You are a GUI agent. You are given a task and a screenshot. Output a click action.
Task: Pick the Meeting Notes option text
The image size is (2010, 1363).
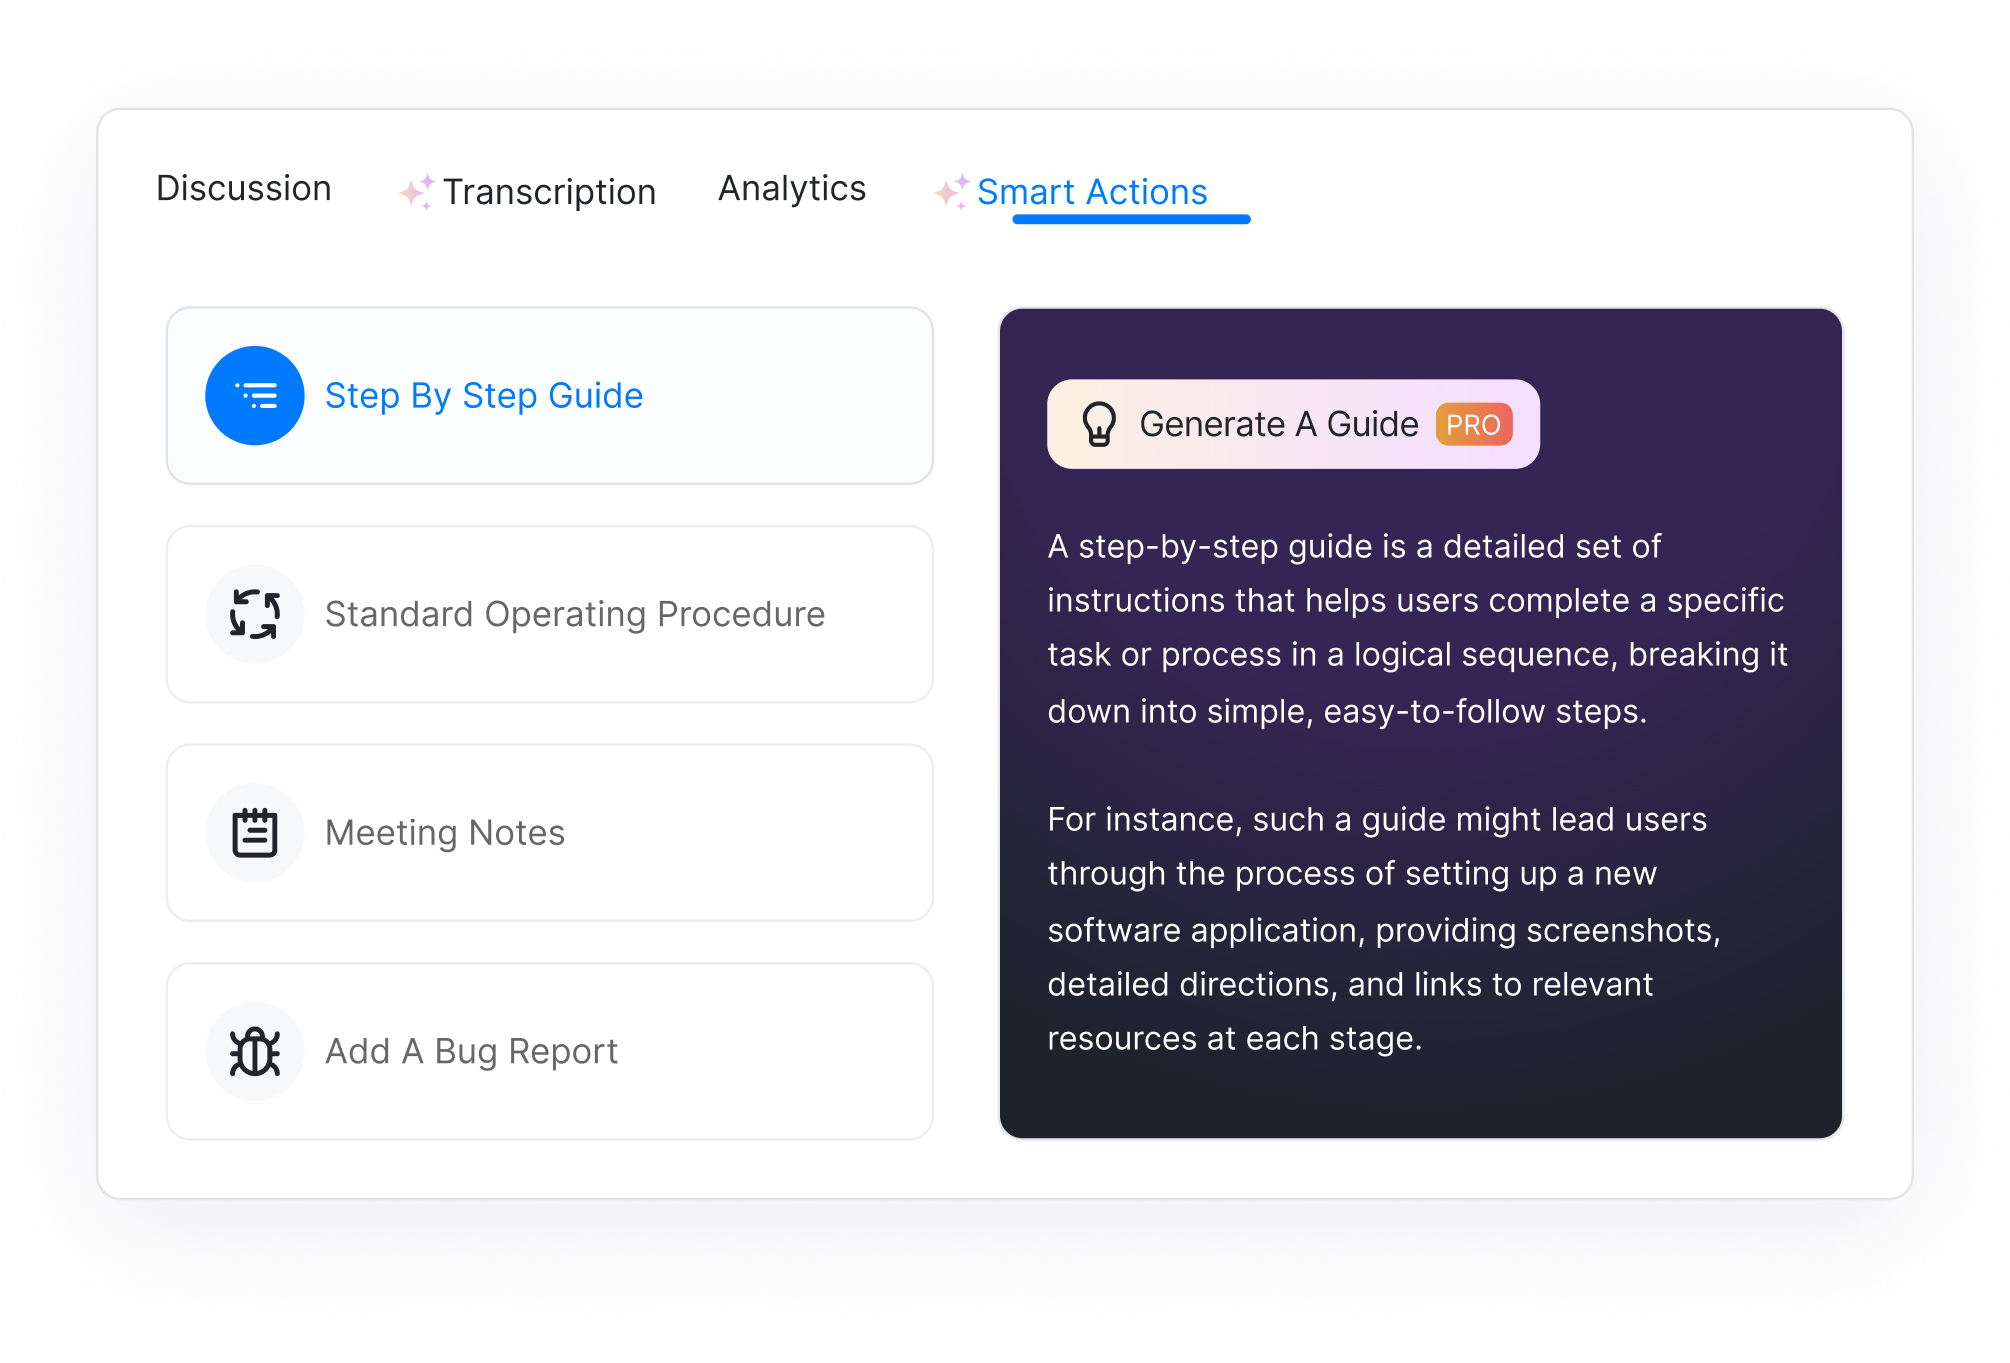coord(445,833)
